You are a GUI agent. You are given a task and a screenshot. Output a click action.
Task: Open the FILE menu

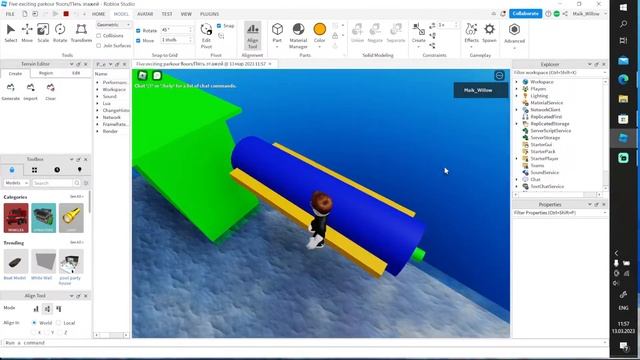click(10, 14)
